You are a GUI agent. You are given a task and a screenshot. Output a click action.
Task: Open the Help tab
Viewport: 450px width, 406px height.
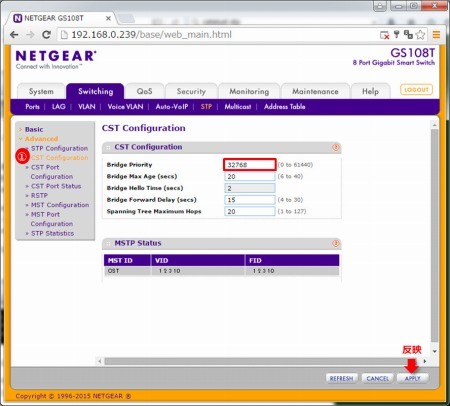coord(370,91)
